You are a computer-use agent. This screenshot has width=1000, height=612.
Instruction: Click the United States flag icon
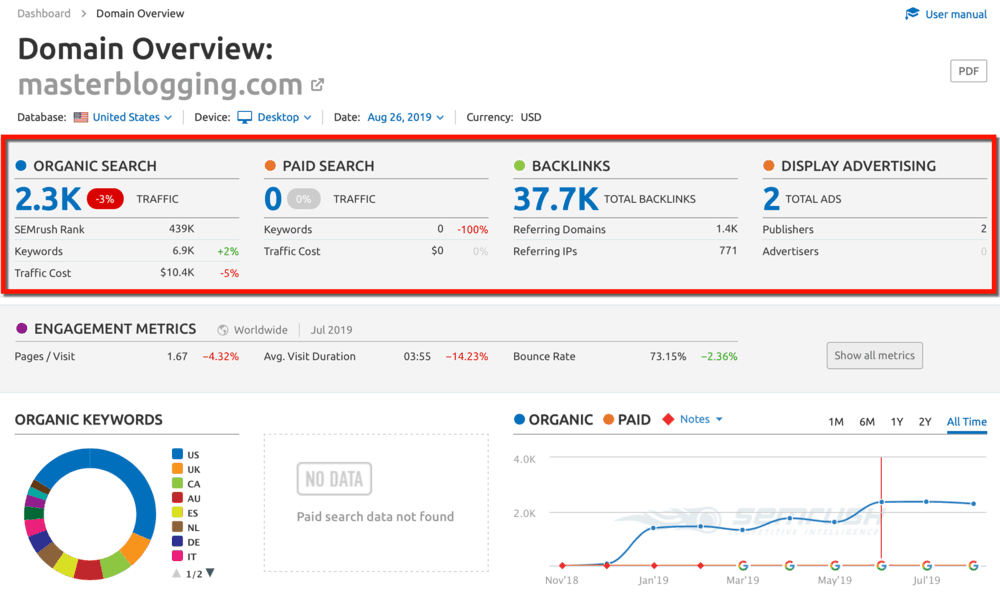click(x=80, y=117)
